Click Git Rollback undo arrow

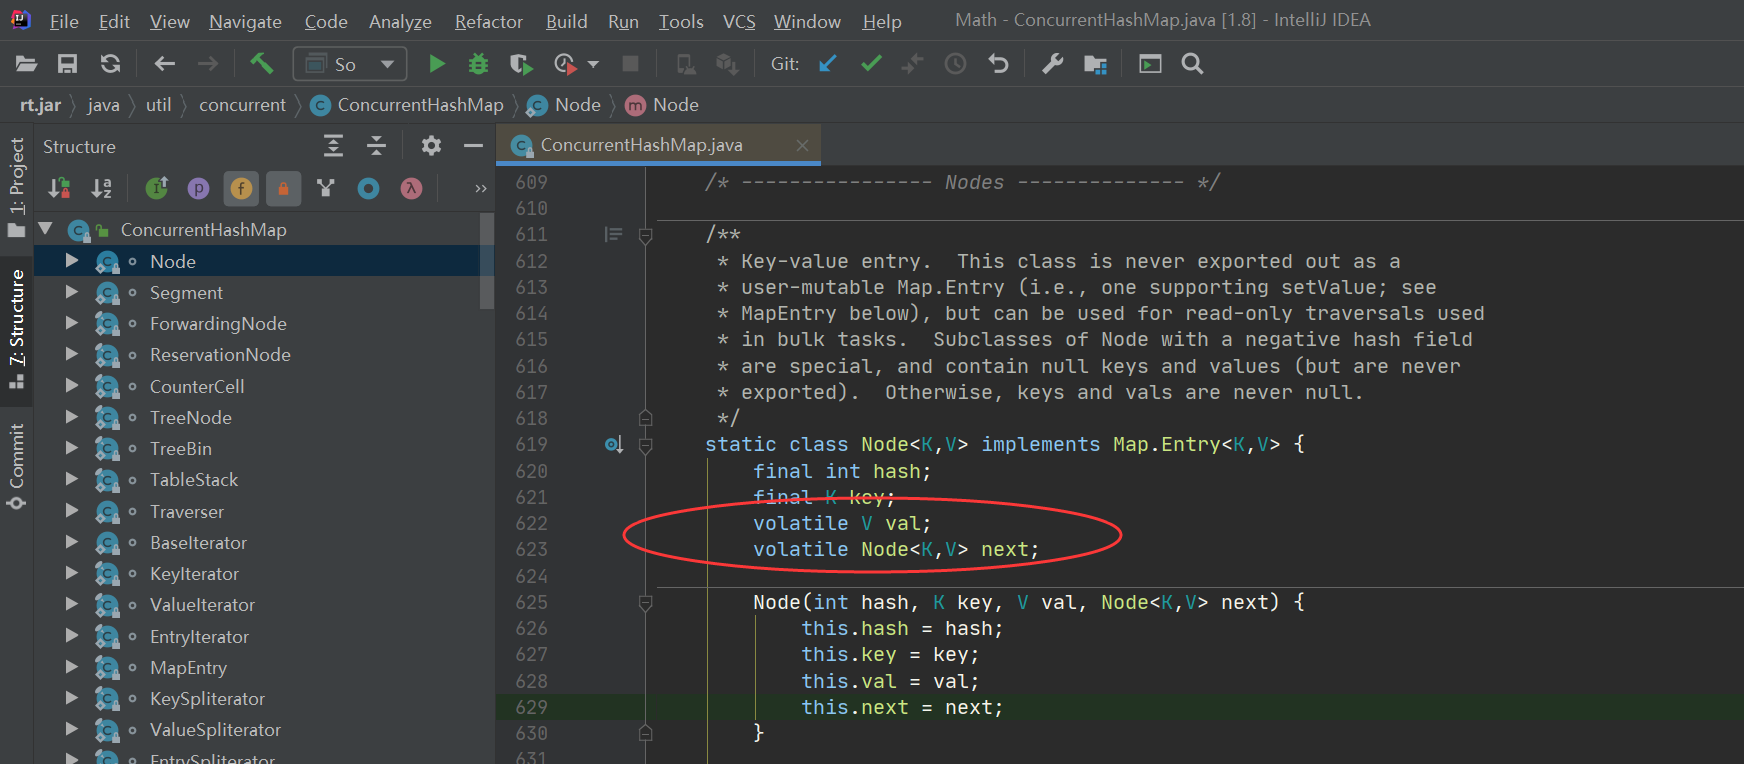click(x=998, y=64)
